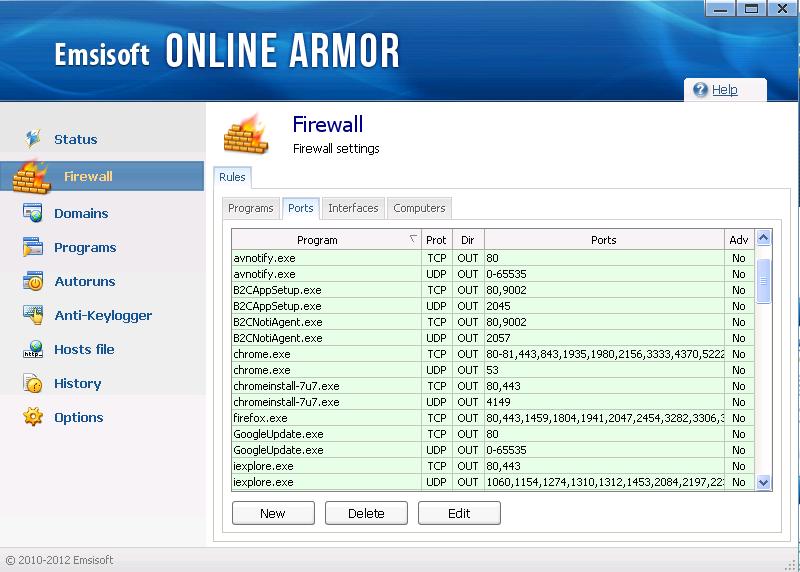Select the firefox.exe TCP row

[493, 418]
